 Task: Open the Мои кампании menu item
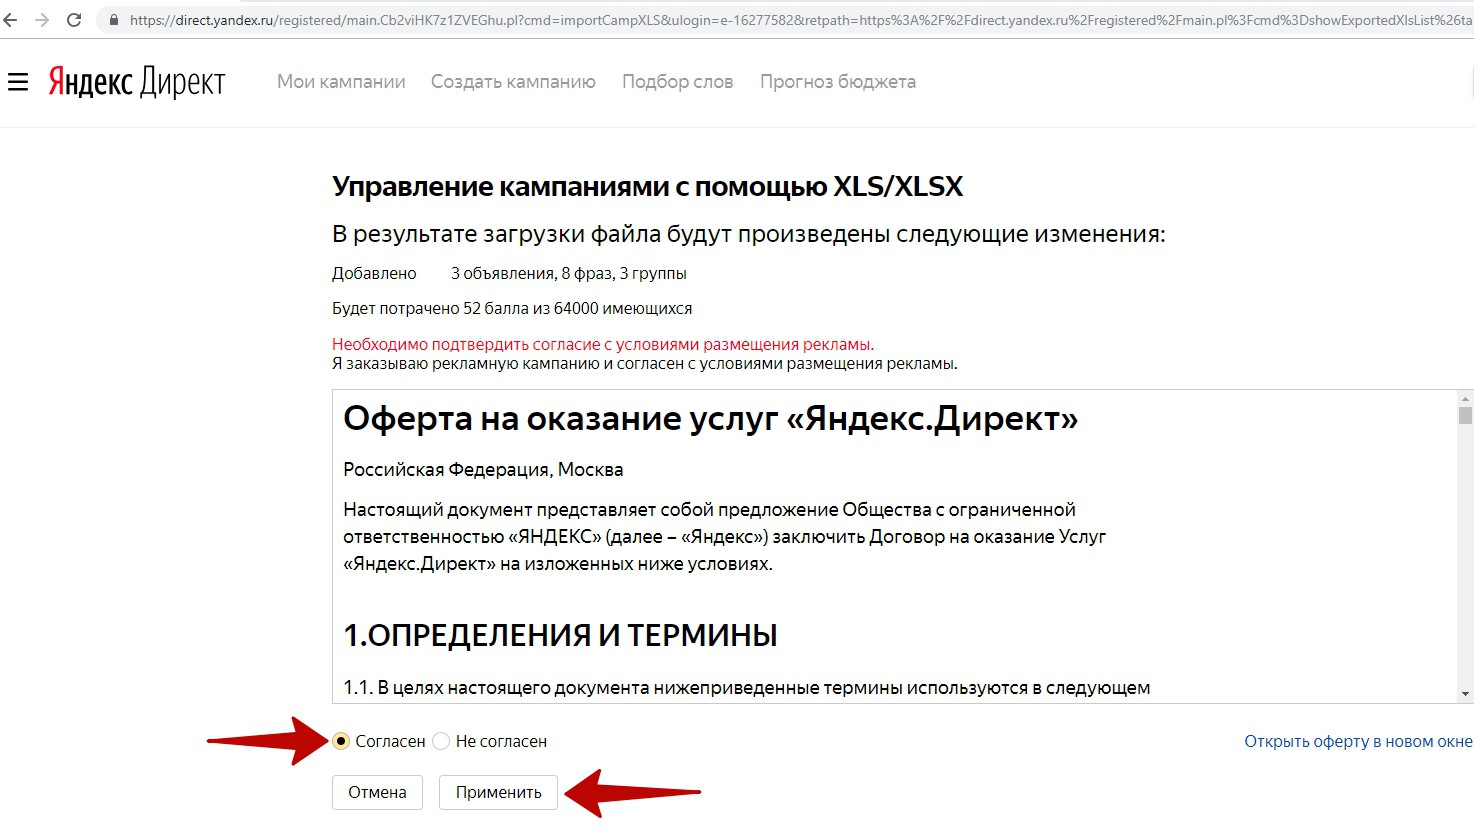tap(341, 82)
